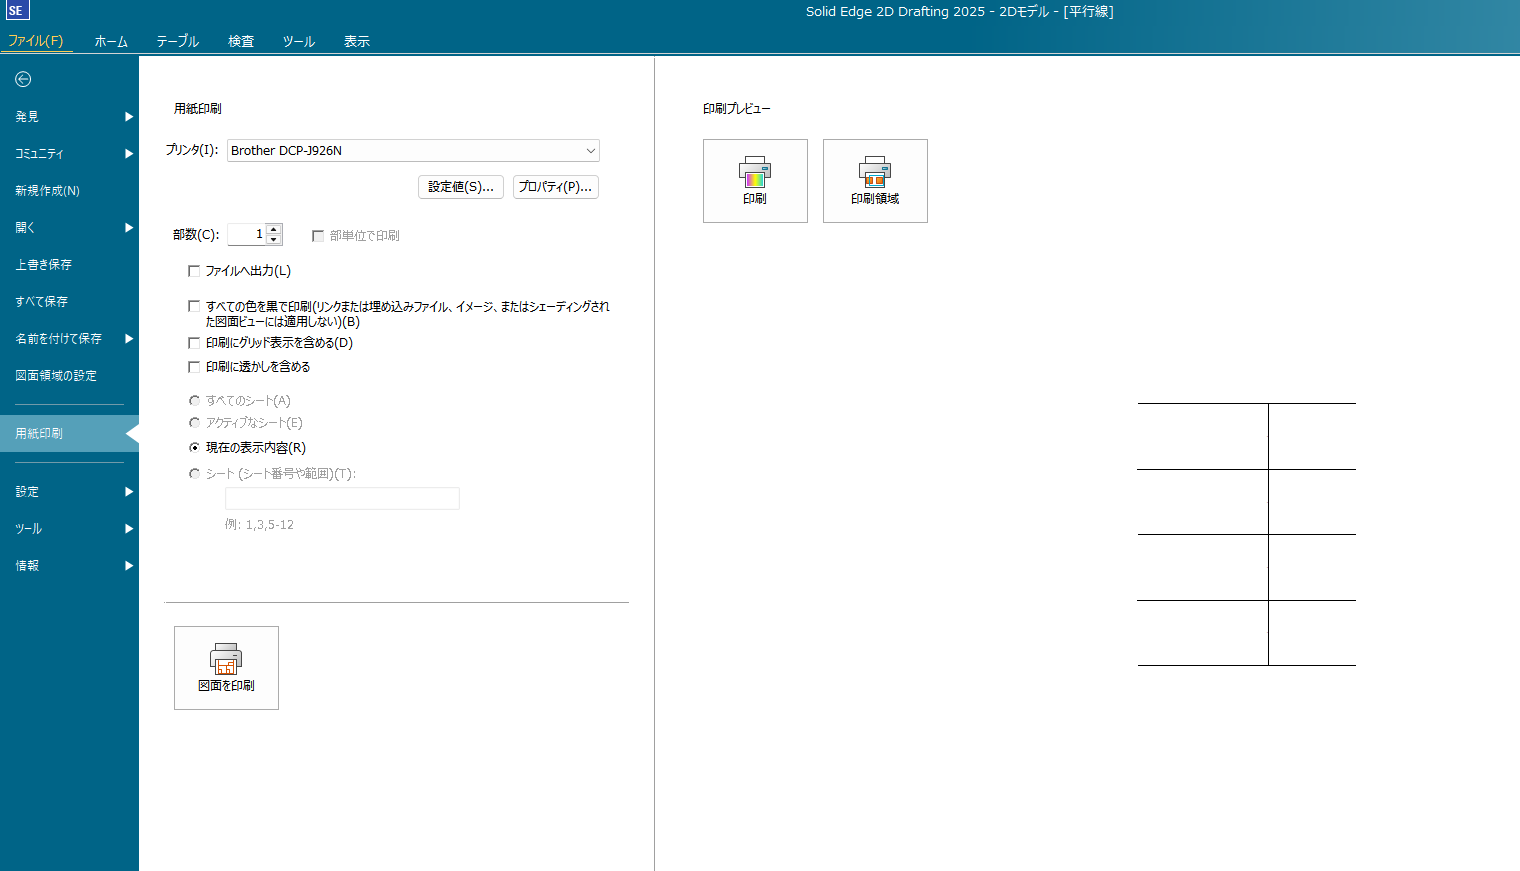Switch to the 検査 tab
The width and height of the screenshot is (1520, 871).
click(241, 41)
